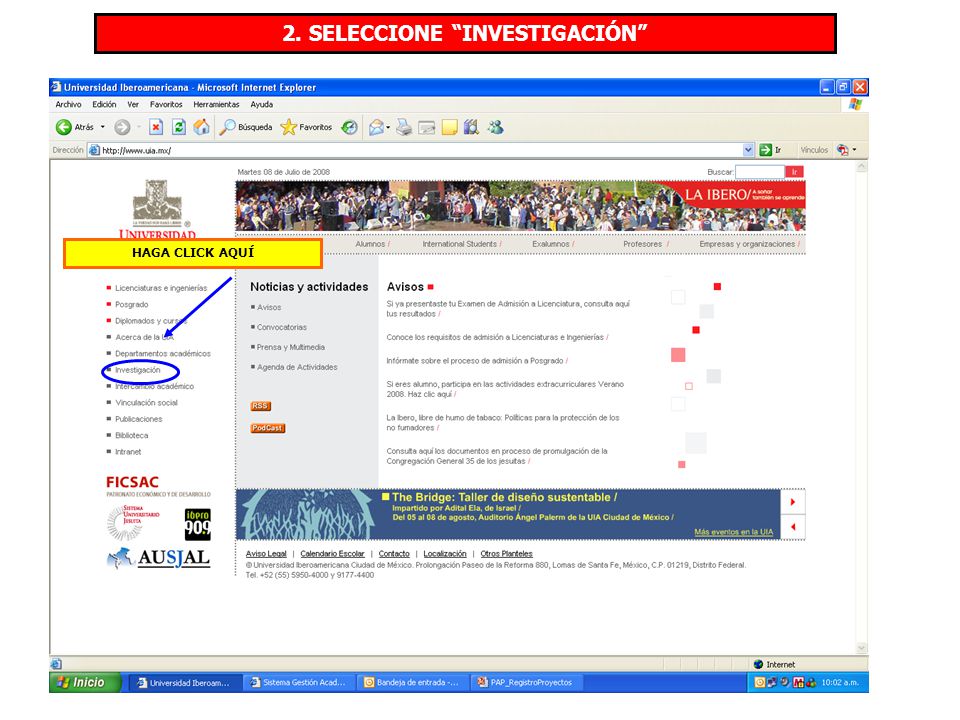Expand the address bar dropdown arrow
This screenshot has width=960, height=720.
pyautogui.click(x=748, y=150)
